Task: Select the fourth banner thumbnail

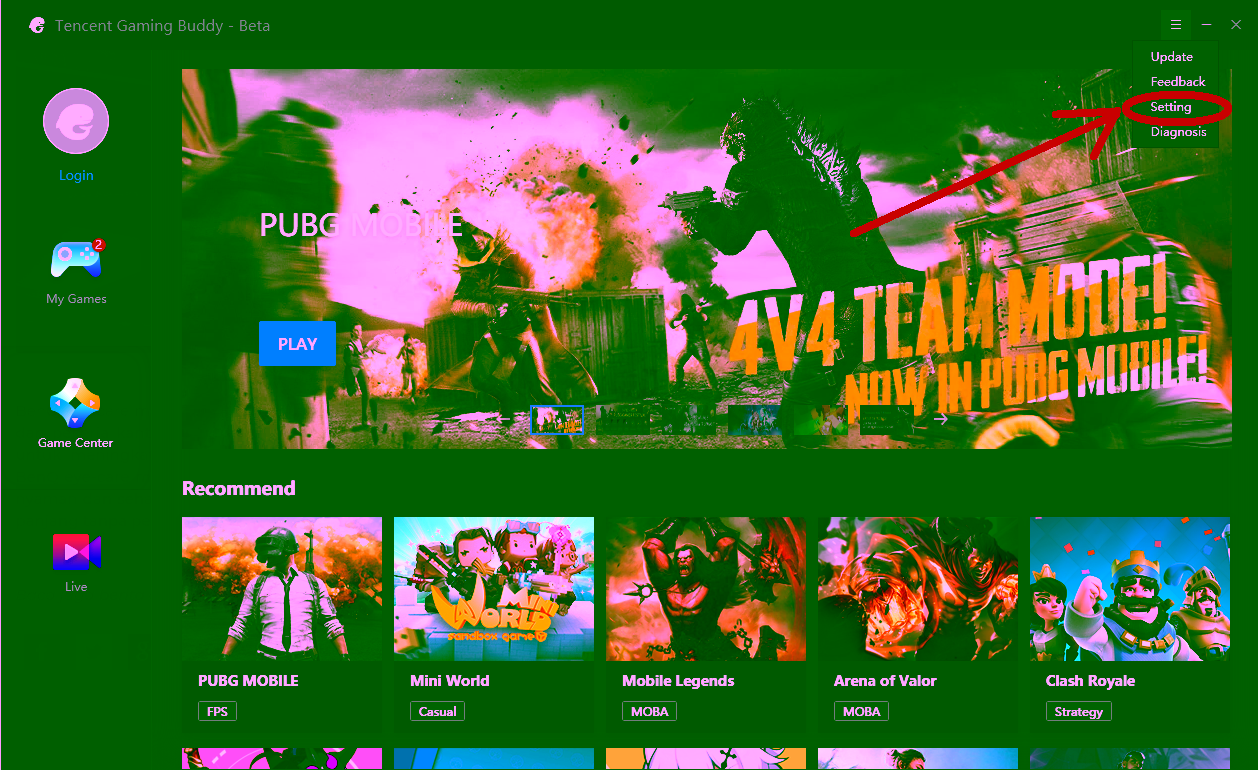Action: pos(755,420)
